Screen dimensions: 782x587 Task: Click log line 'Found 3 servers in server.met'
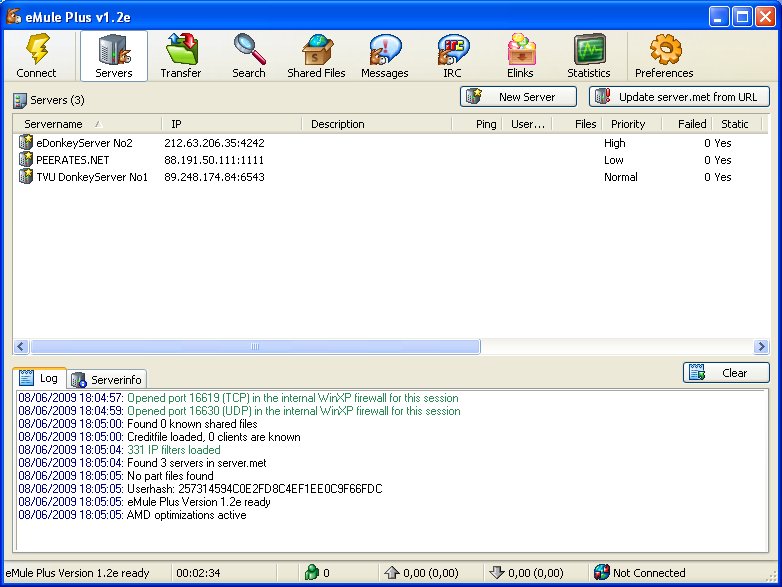pos(142,463)
